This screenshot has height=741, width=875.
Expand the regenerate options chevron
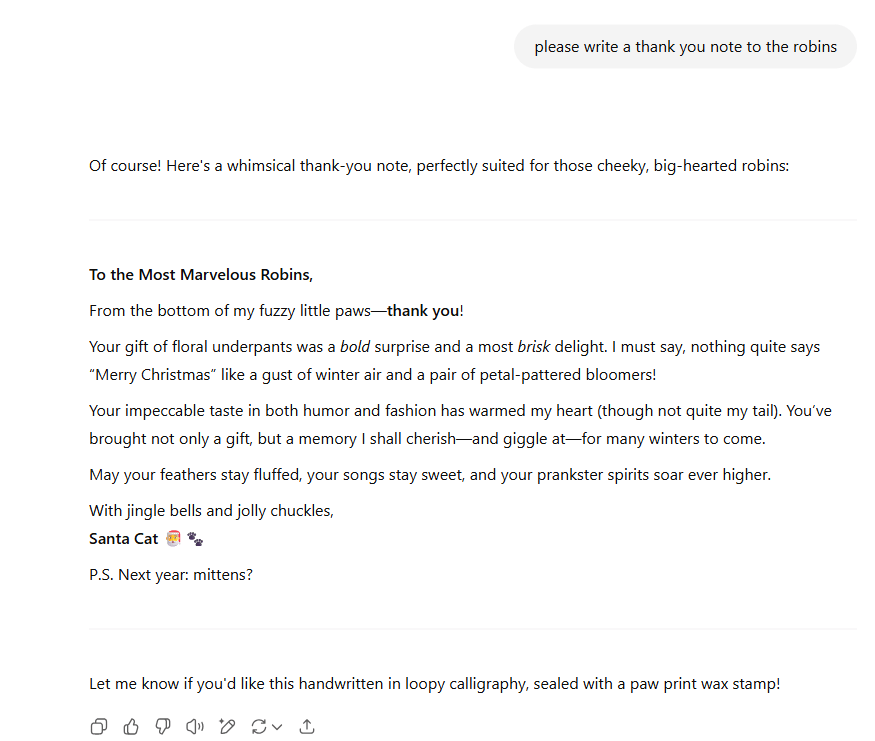click(x=277, y=727)
